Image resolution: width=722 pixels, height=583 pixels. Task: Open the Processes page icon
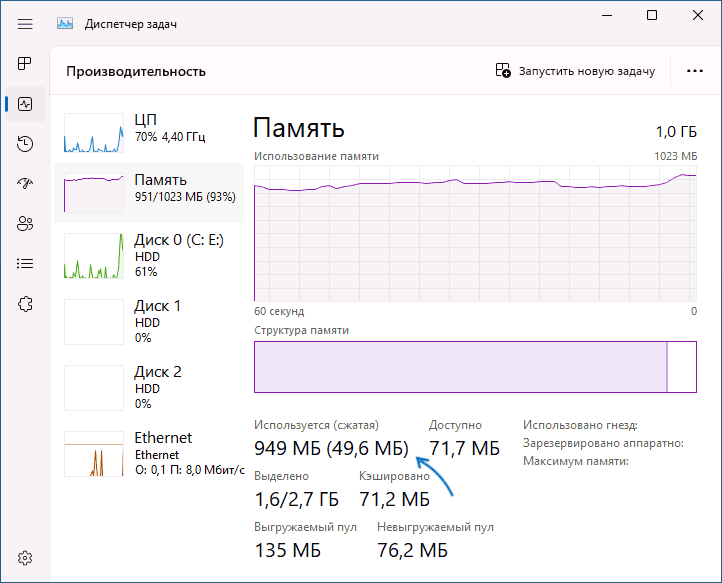click(25, 64)
